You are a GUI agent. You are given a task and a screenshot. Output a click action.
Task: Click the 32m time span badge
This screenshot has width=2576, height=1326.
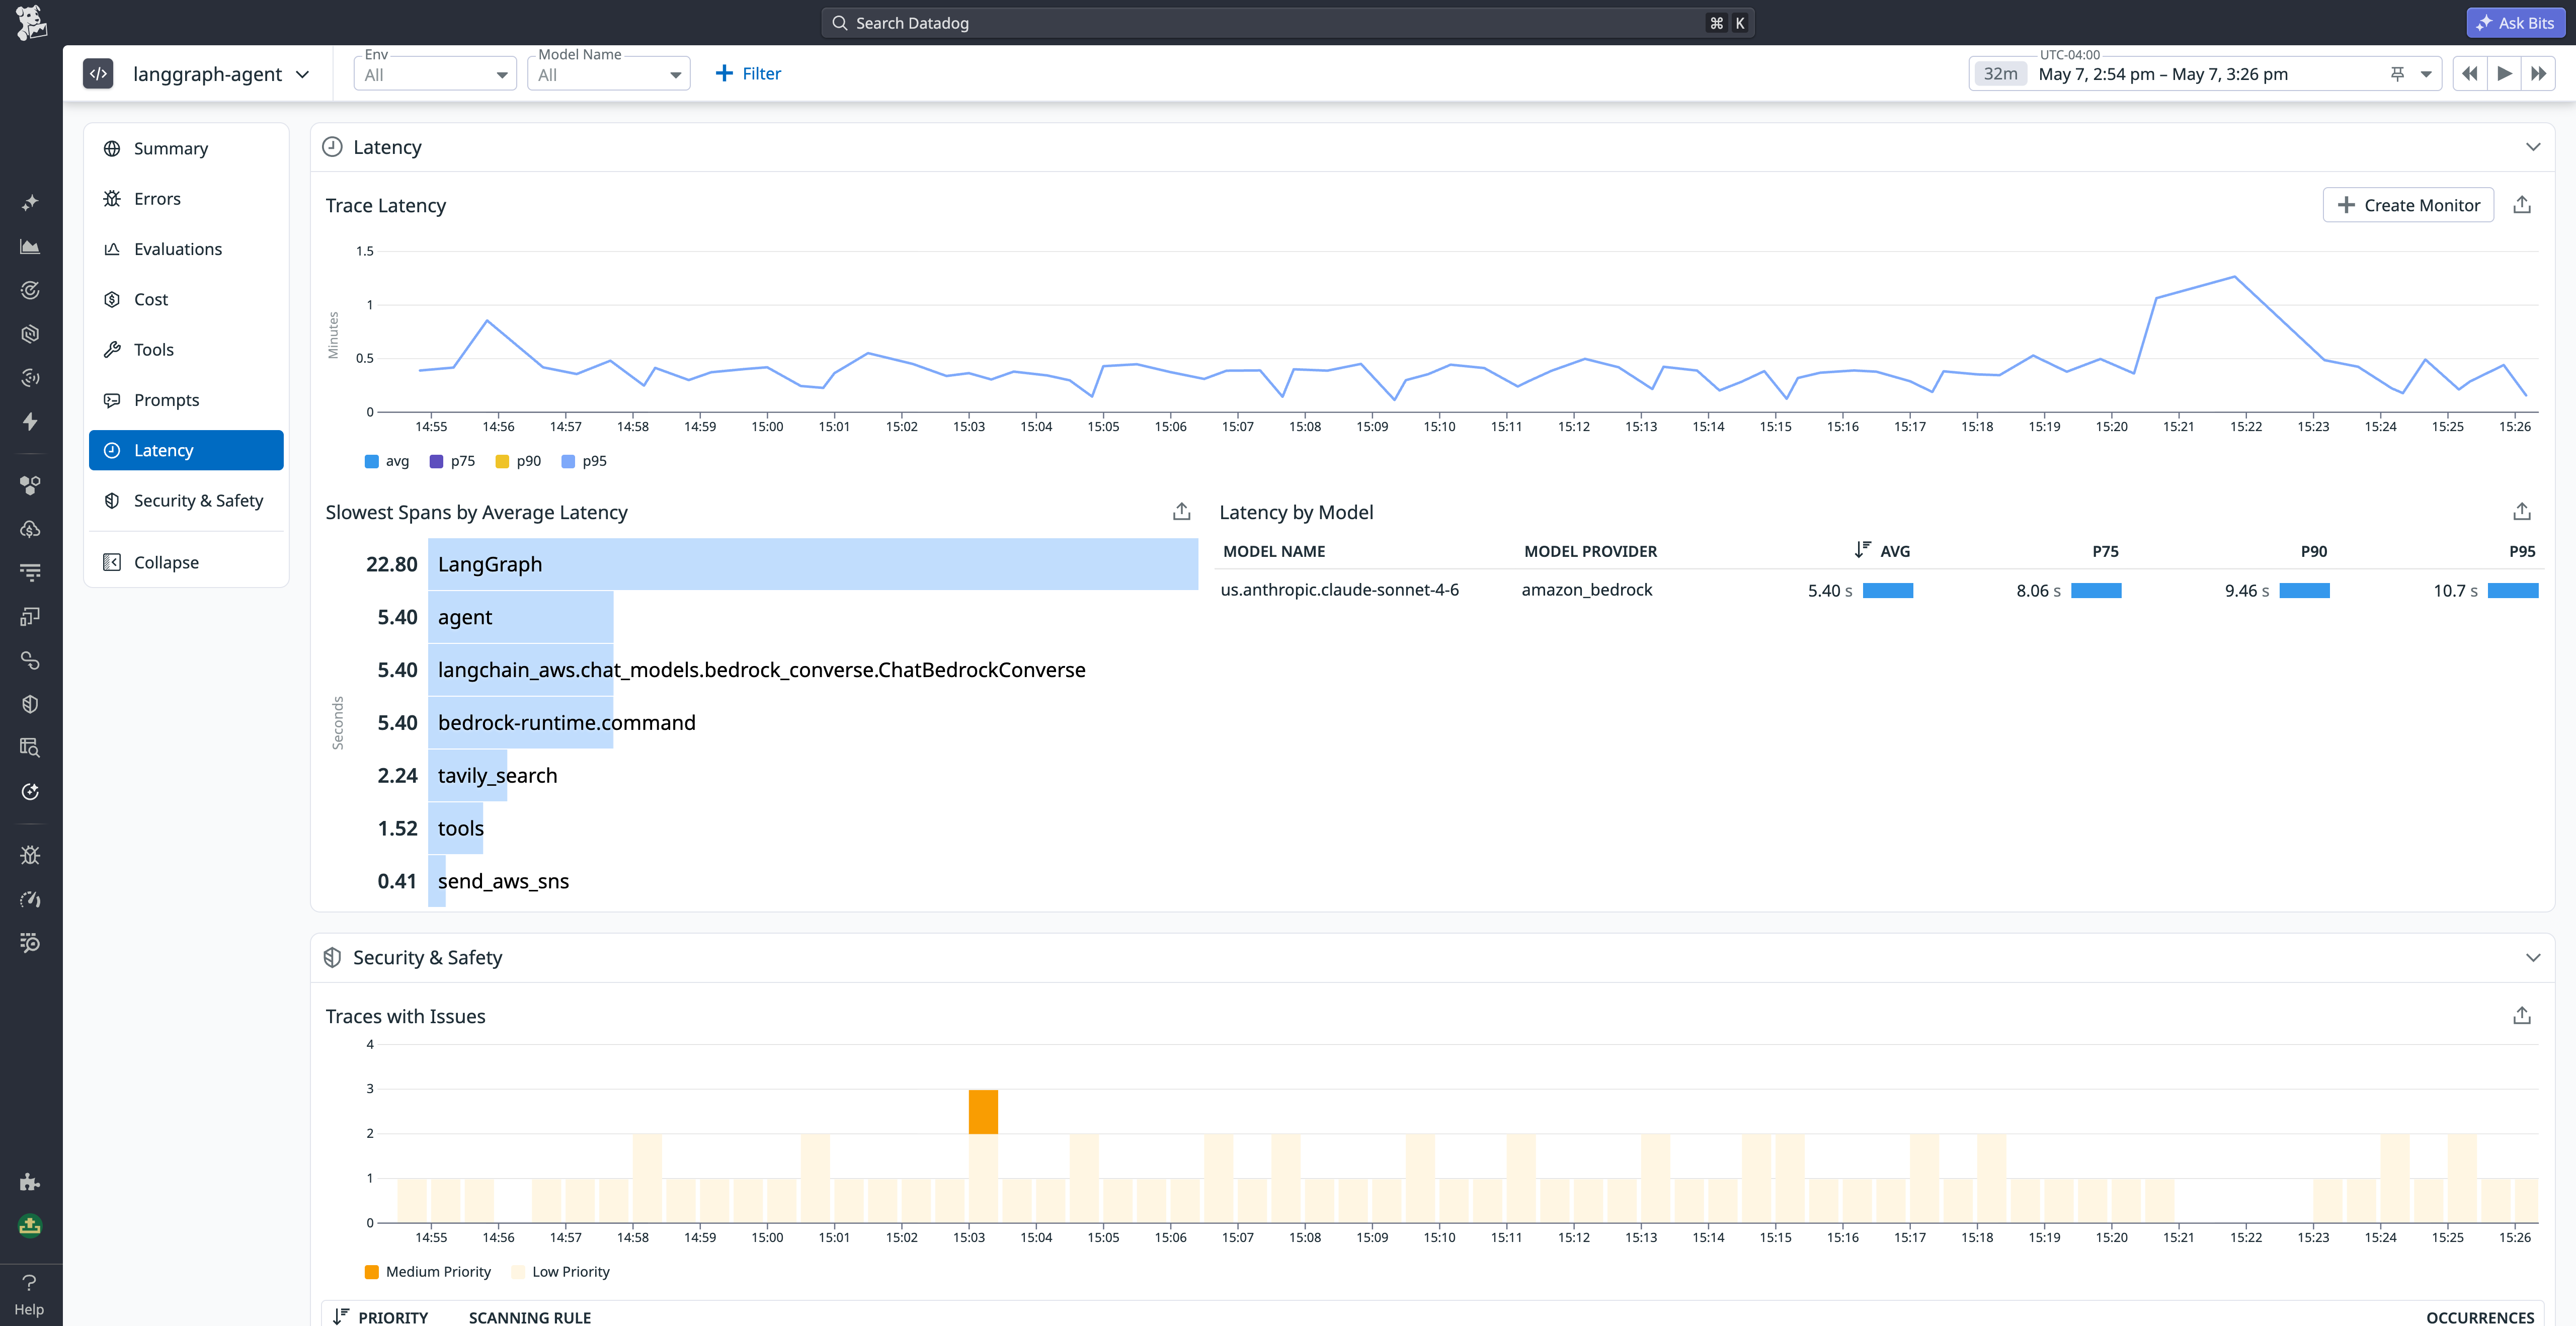coord(2000,74)
